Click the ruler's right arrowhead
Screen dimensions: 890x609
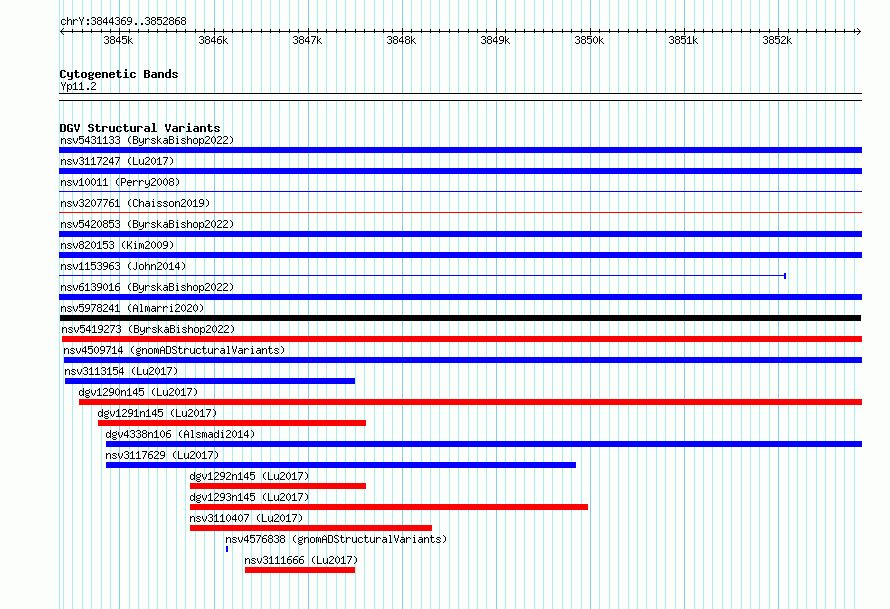click(859, 32)
